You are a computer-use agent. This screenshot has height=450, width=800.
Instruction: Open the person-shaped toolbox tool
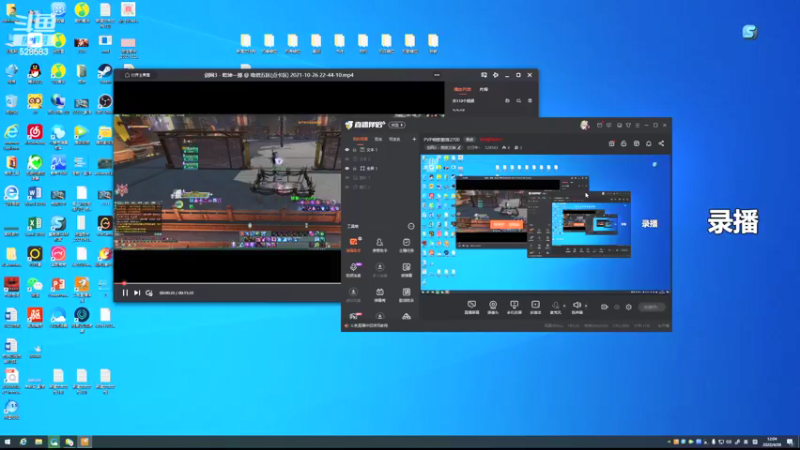tap(380, 244)
